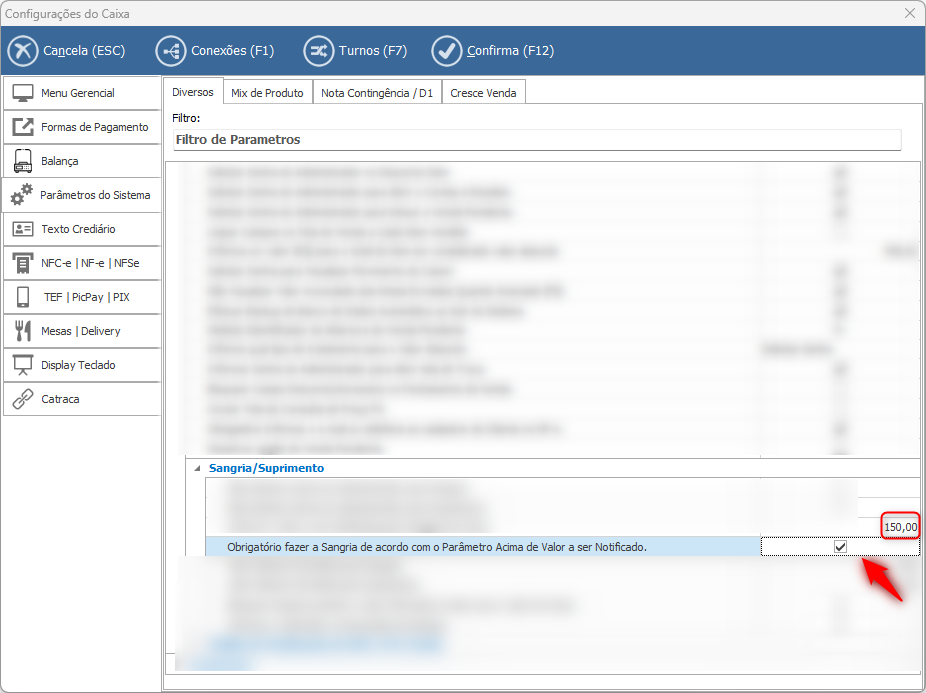Switch to Mix de Produto tab
The image size is (926, 693).
tap(267, 93)
